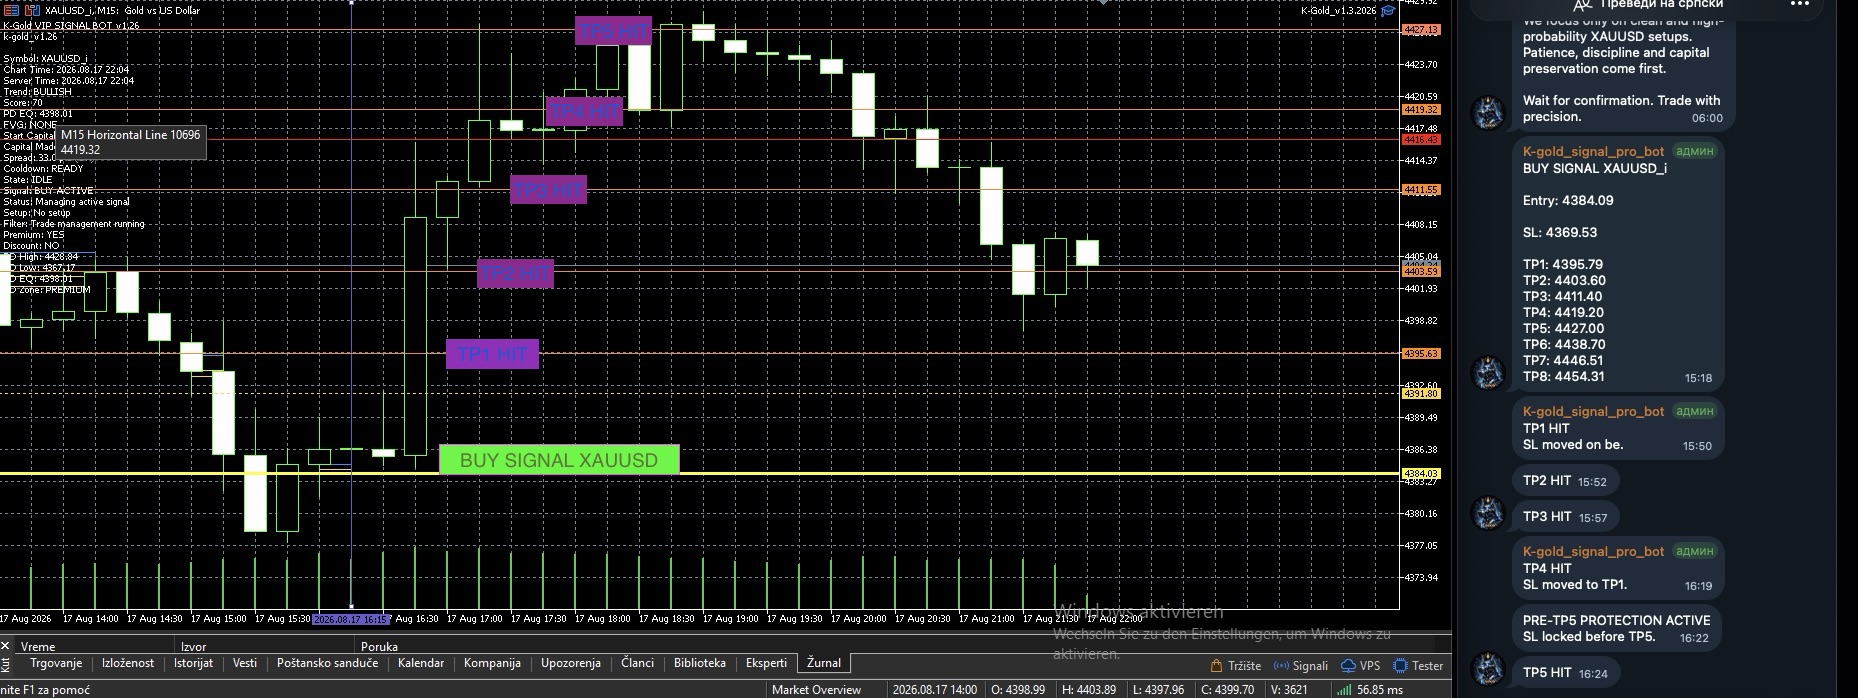The height and width of the screenshot is (698, 1858).
Task: Click Trend: BULLISH info line
Action: [x=37, y=91]
